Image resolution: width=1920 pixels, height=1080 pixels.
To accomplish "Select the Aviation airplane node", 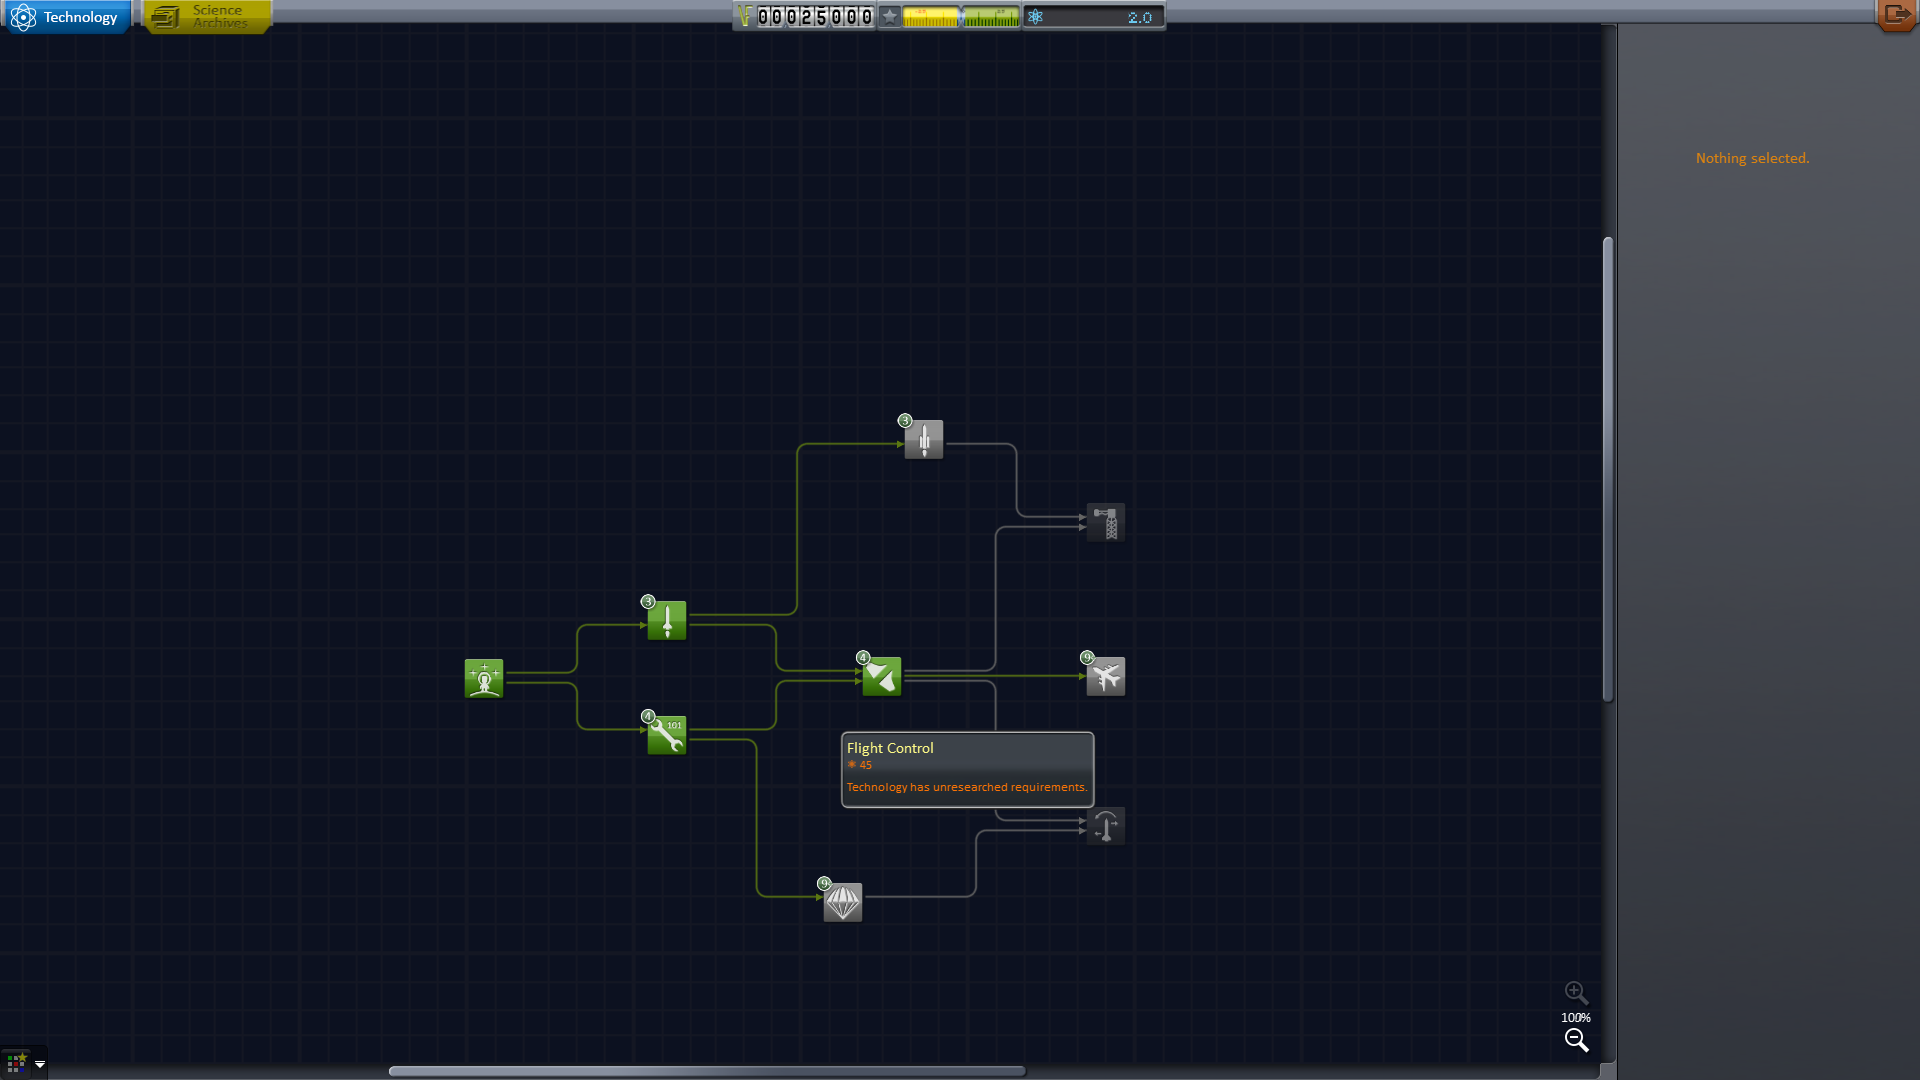I will pyautogui.click(x=1106, y=677).
